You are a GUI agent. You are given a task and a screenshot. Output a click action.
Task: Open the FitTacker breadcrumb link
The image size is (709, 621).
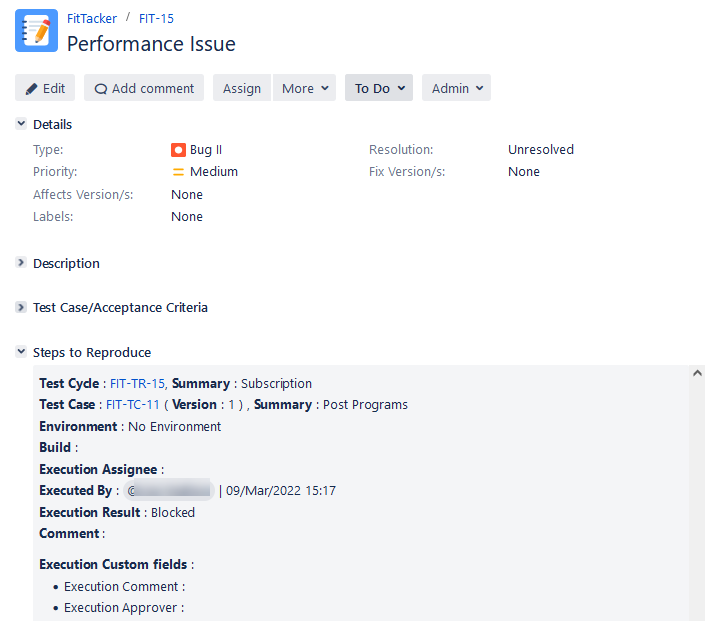pyautogui.click(x=92, y=19)
